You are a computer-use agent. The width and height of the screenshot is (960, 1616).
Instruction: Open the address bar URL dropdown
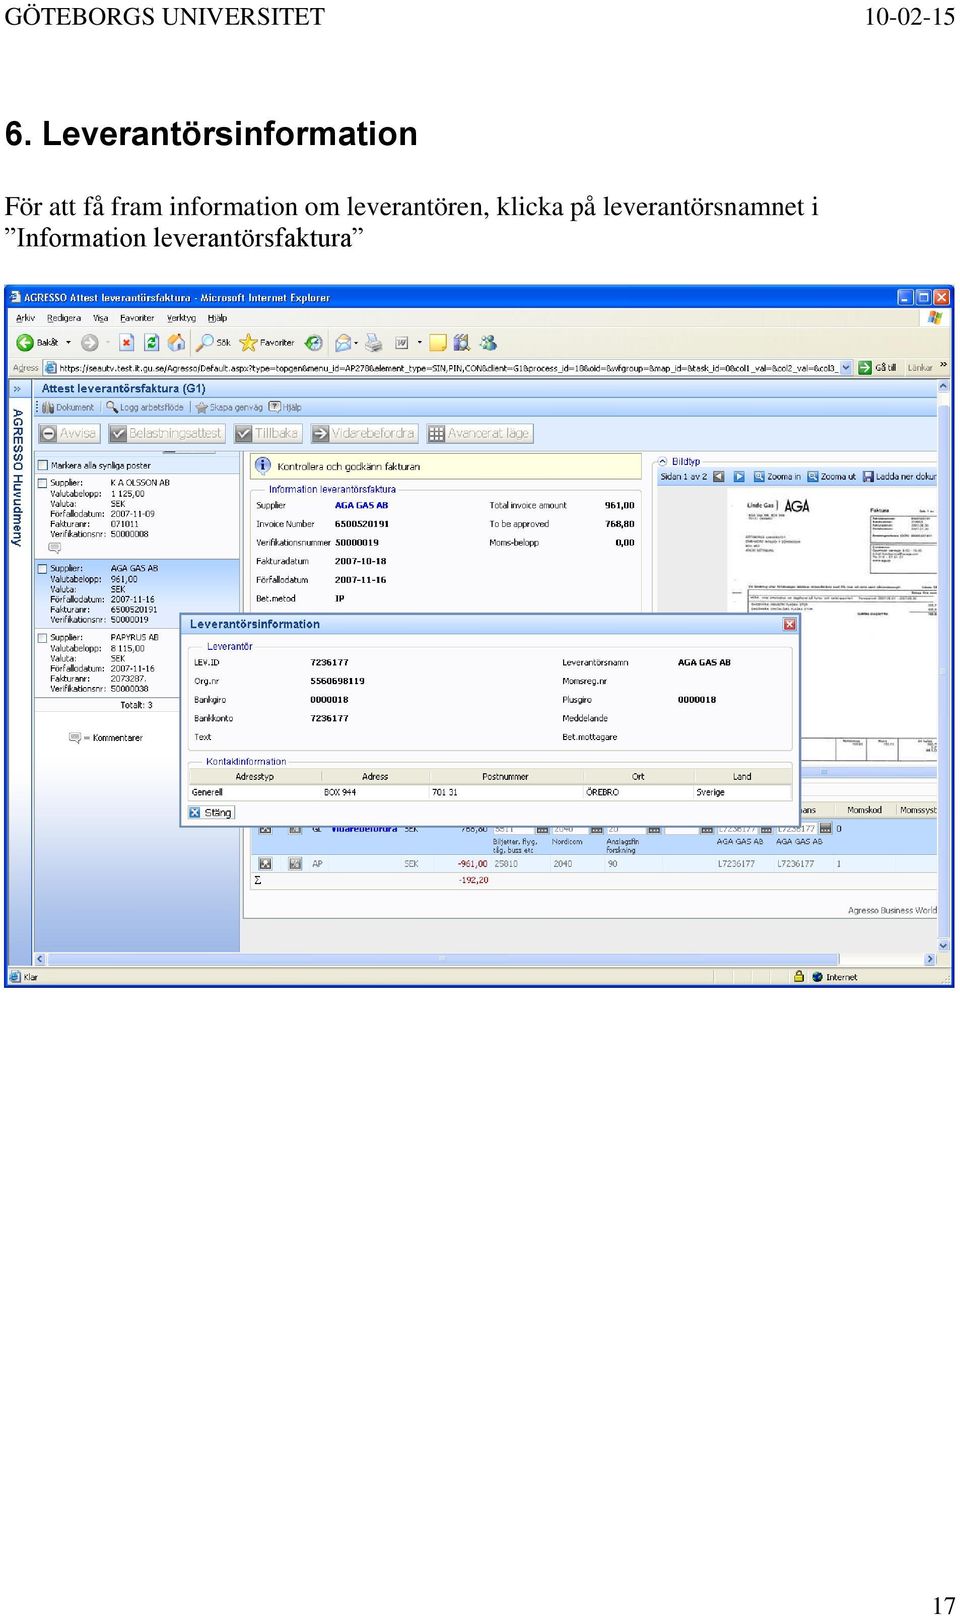pos(846,368)
